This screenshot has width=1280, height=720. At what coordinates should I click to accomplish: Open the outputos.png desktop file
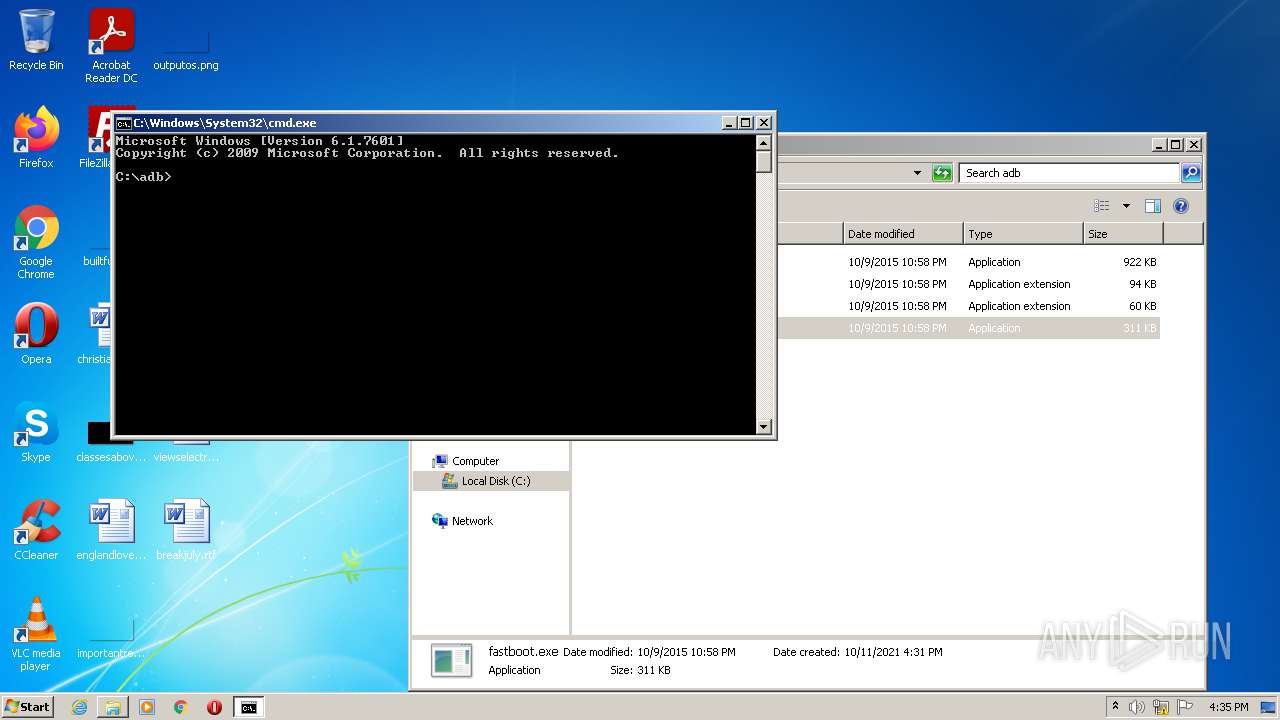coord(186,52)
